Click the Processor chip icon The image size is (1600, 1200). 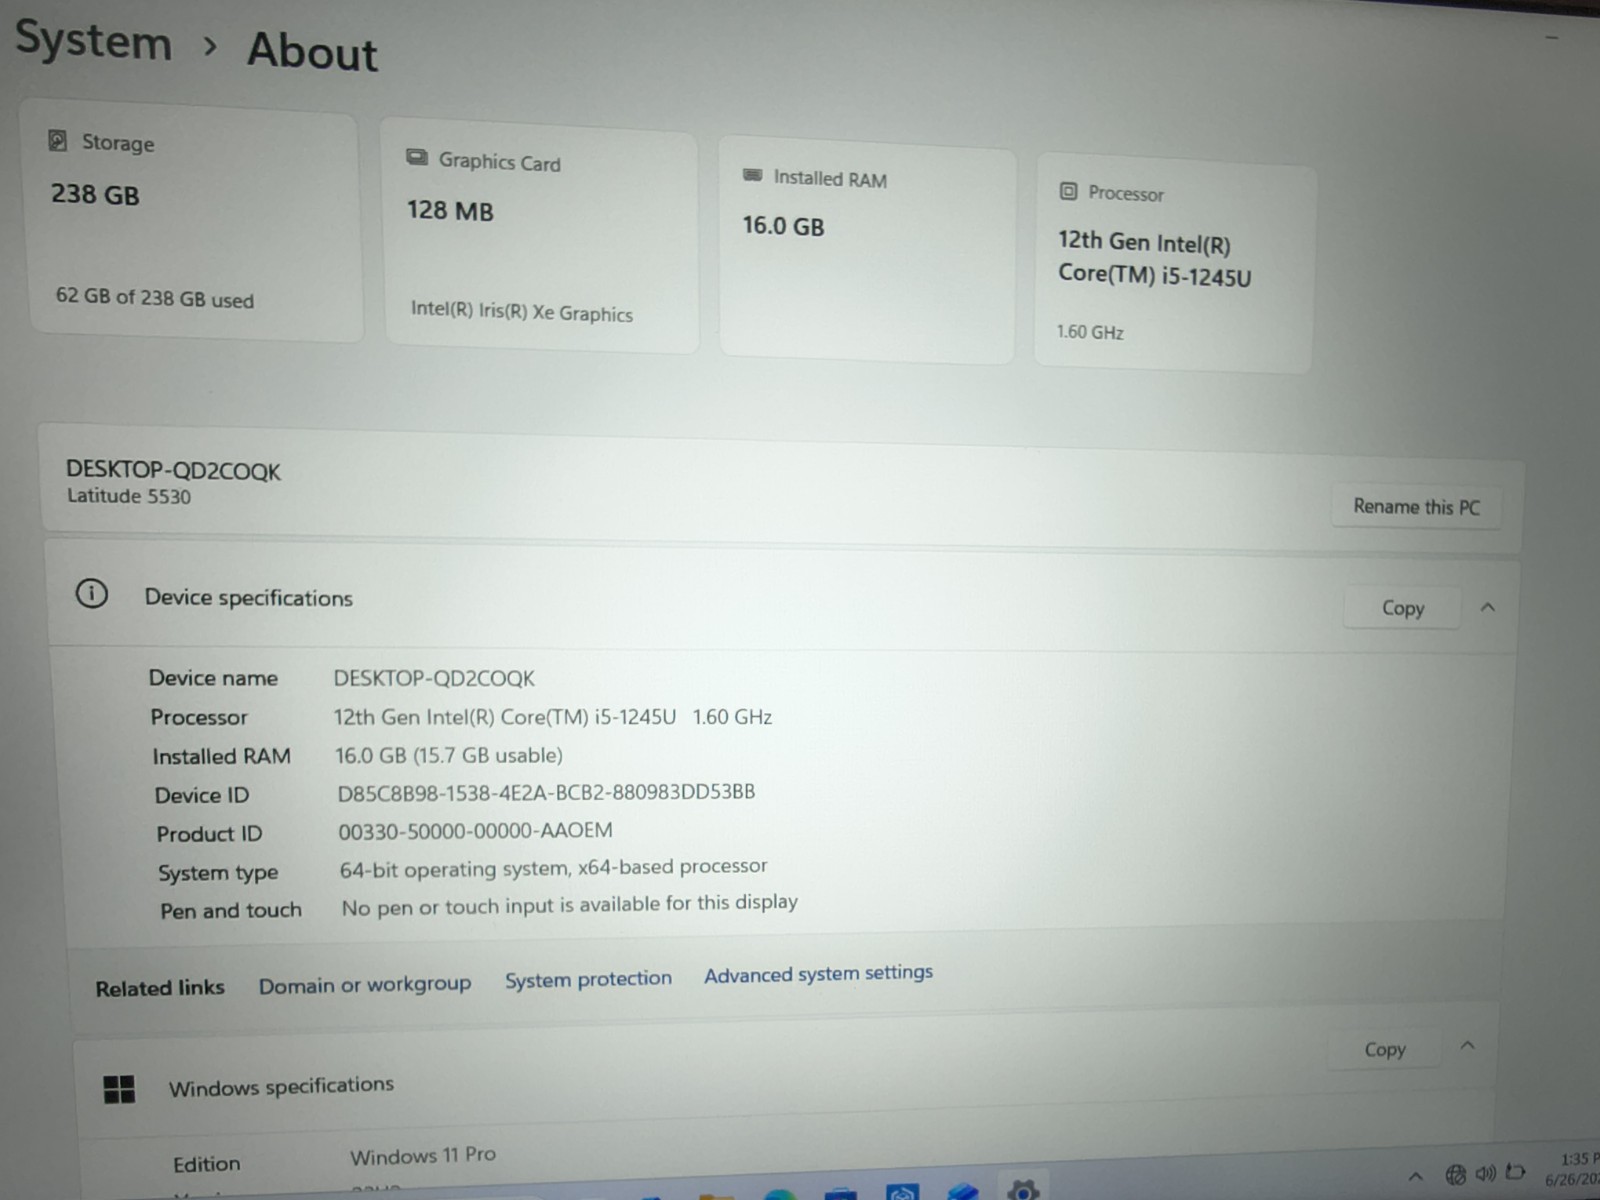pyautogui.click(x=1069, y=191)
